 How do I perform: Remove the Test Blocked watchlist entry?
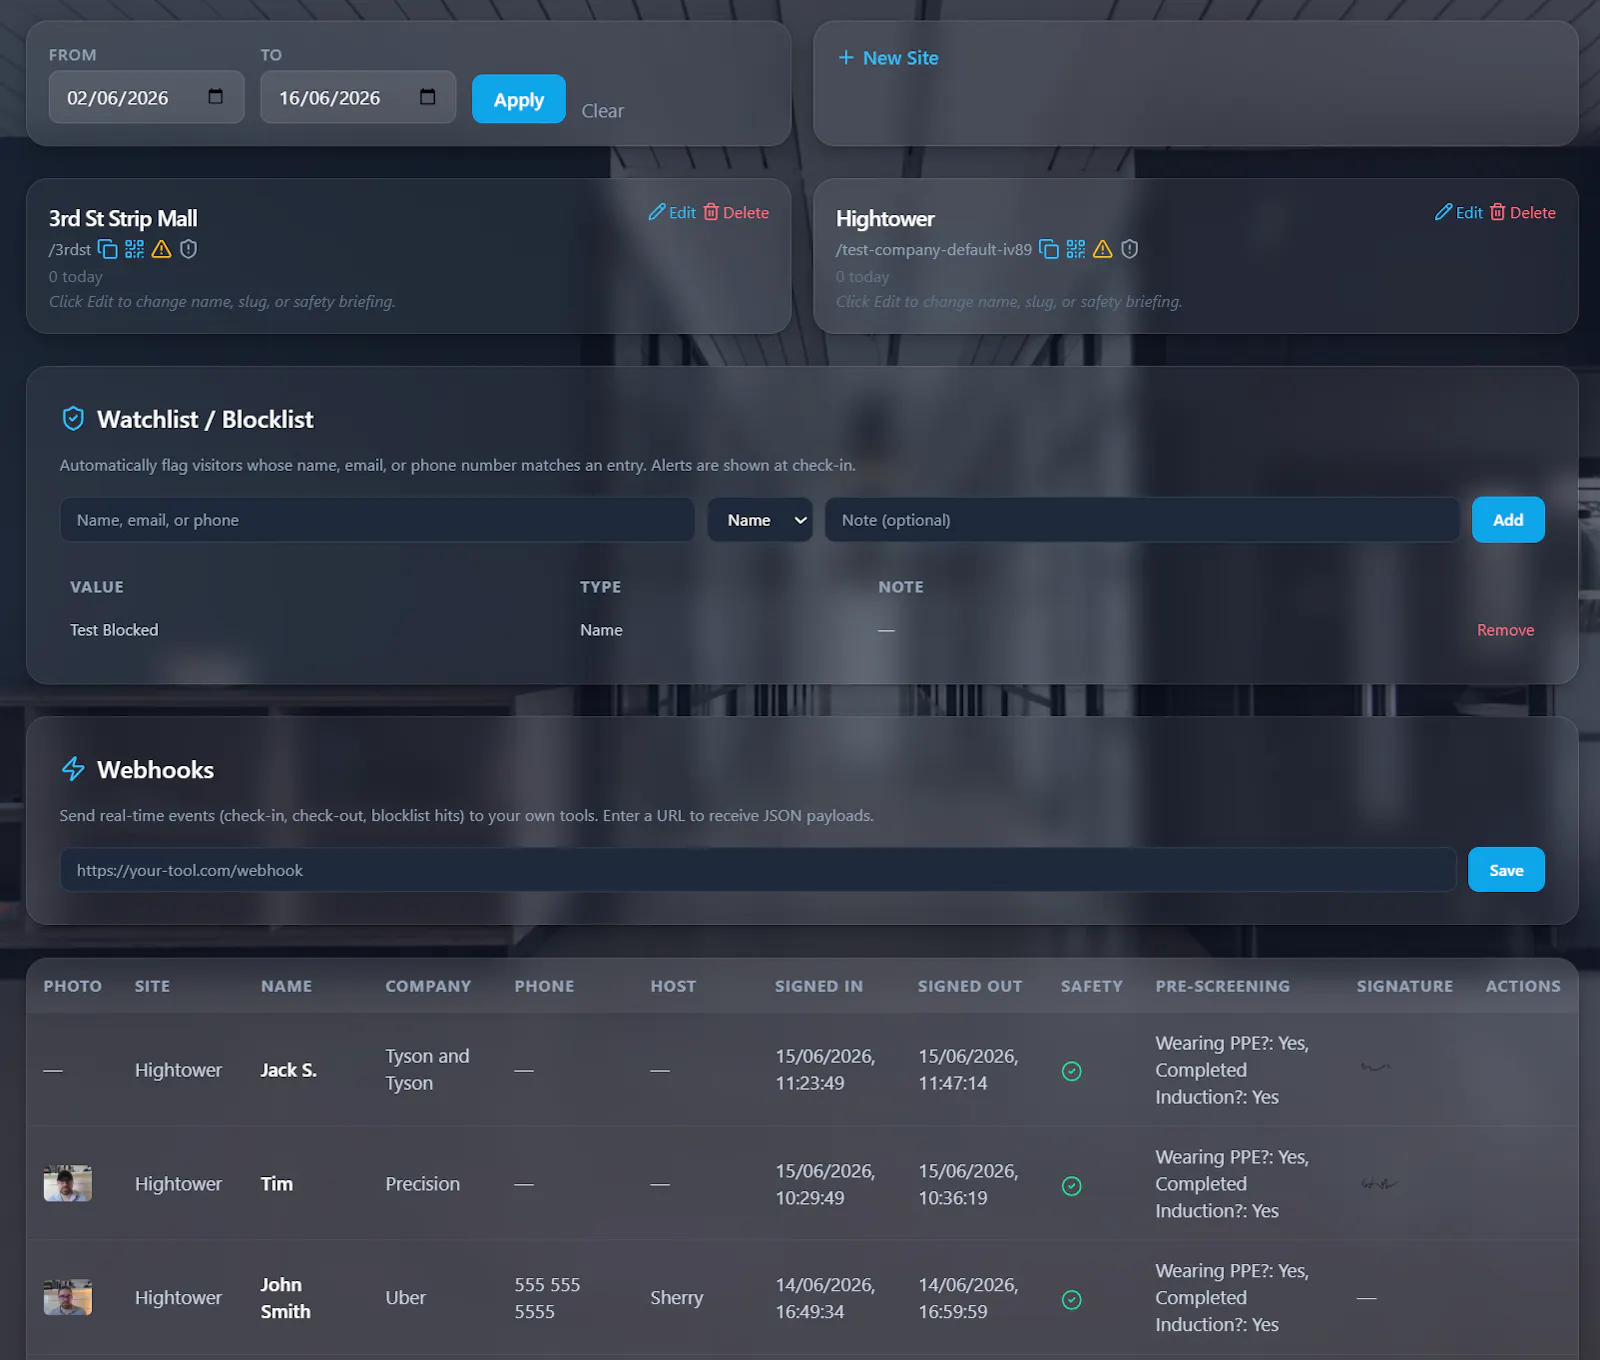[x=1505, y=630]
